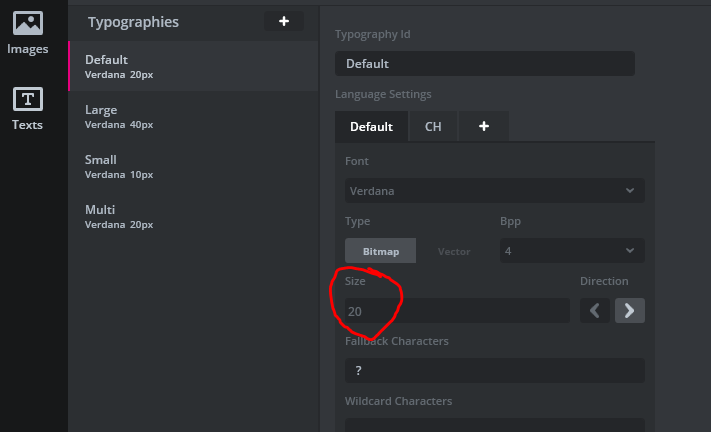Add a new language tab with plus
The height and width of the screenshot is (432, 711).
(484, 127)
